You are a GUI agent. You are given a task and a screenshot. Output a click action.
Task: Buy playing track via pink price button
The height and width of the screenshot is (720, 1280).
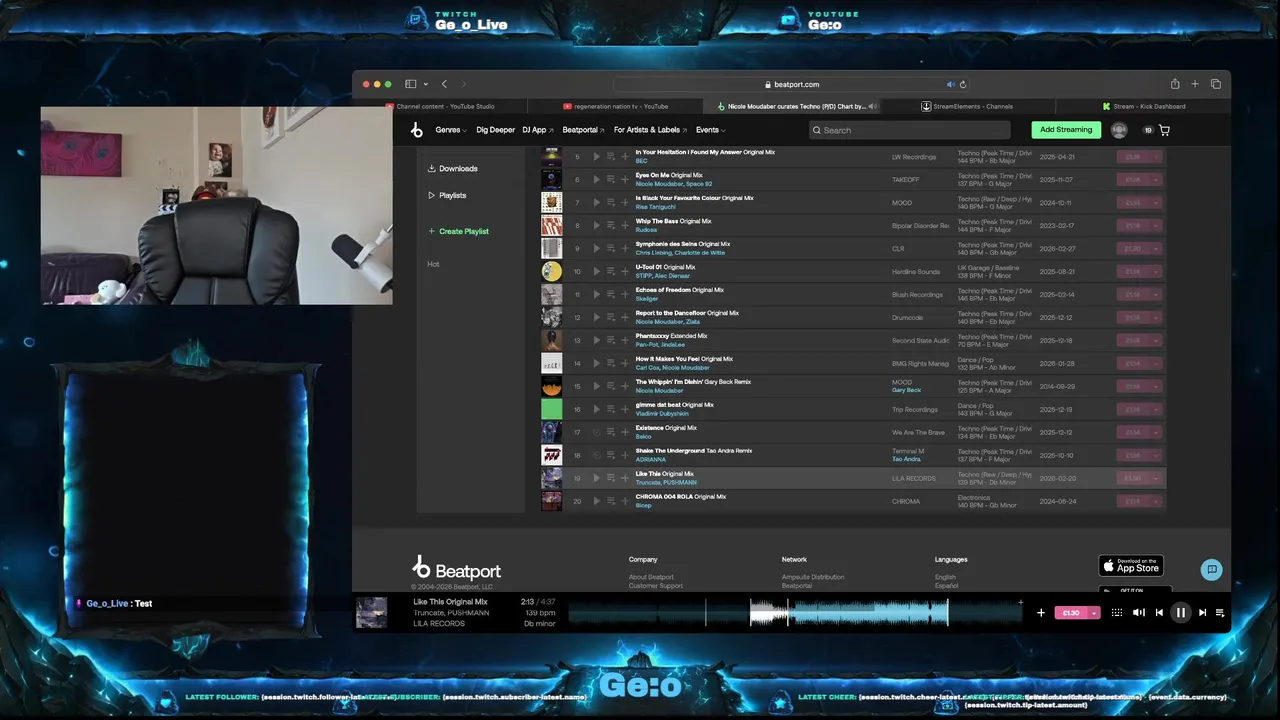[1070, 612]
